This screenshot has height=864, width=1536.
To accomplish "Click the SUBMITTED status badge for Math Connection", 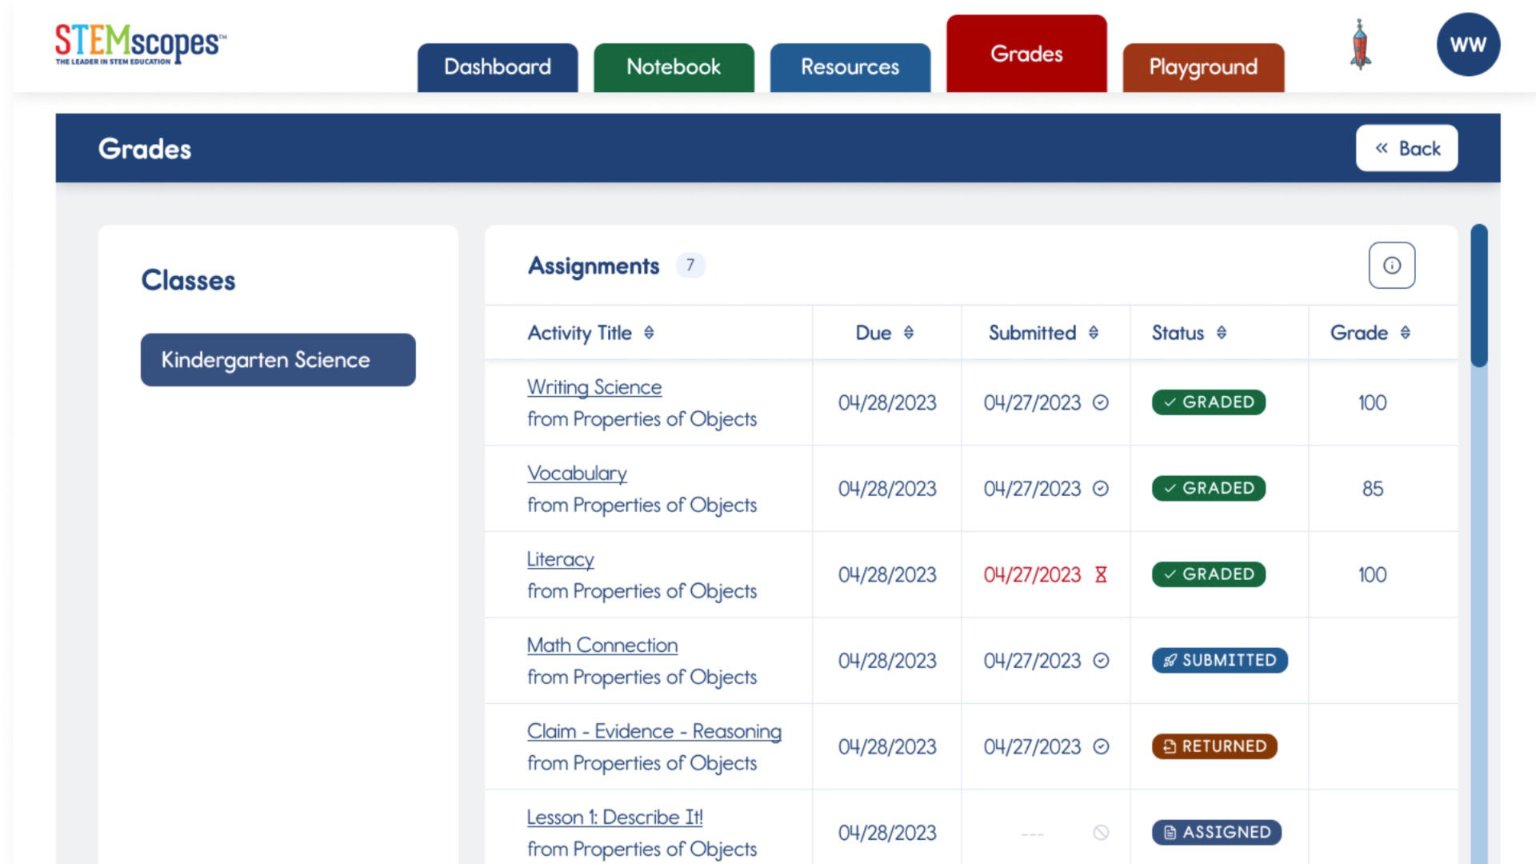I will [1219, 661].
